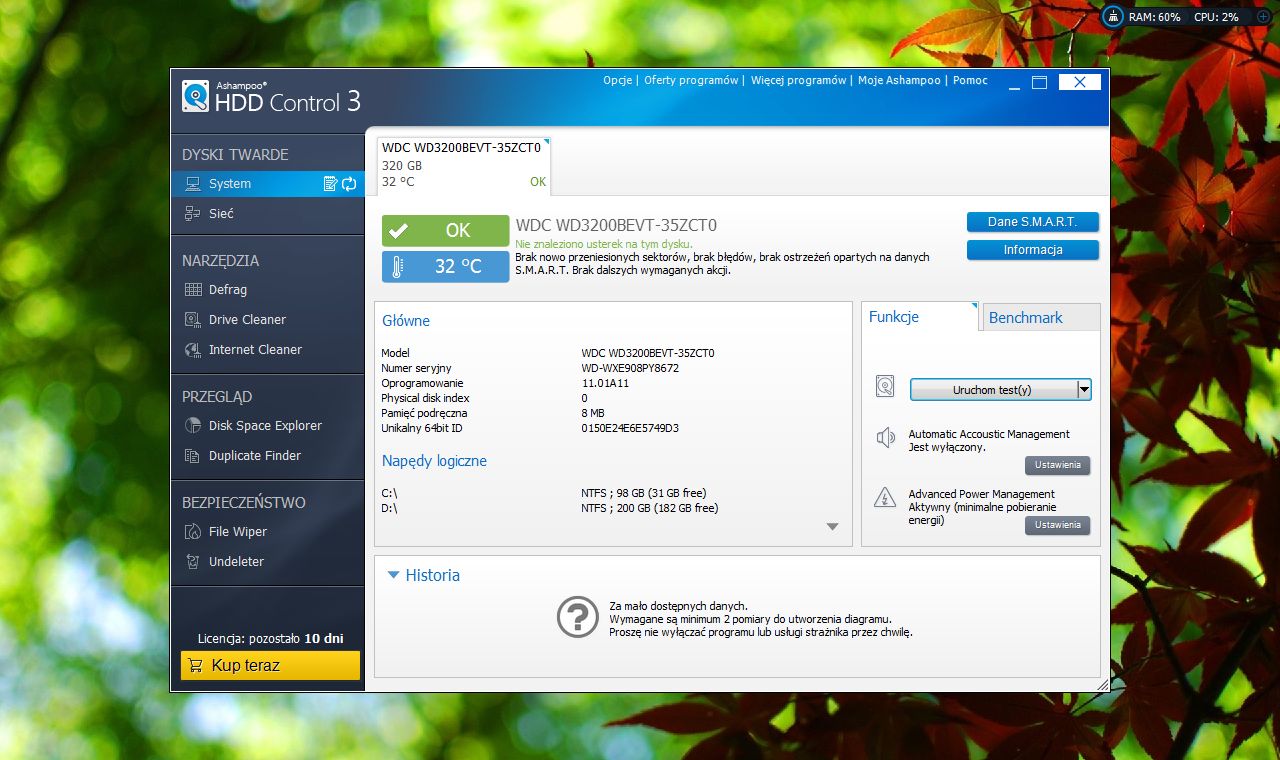Viewport: 1280px width, 760px height.
Task: Click the Ashampoo HDD Control logo icon
Action: [196, 96]
